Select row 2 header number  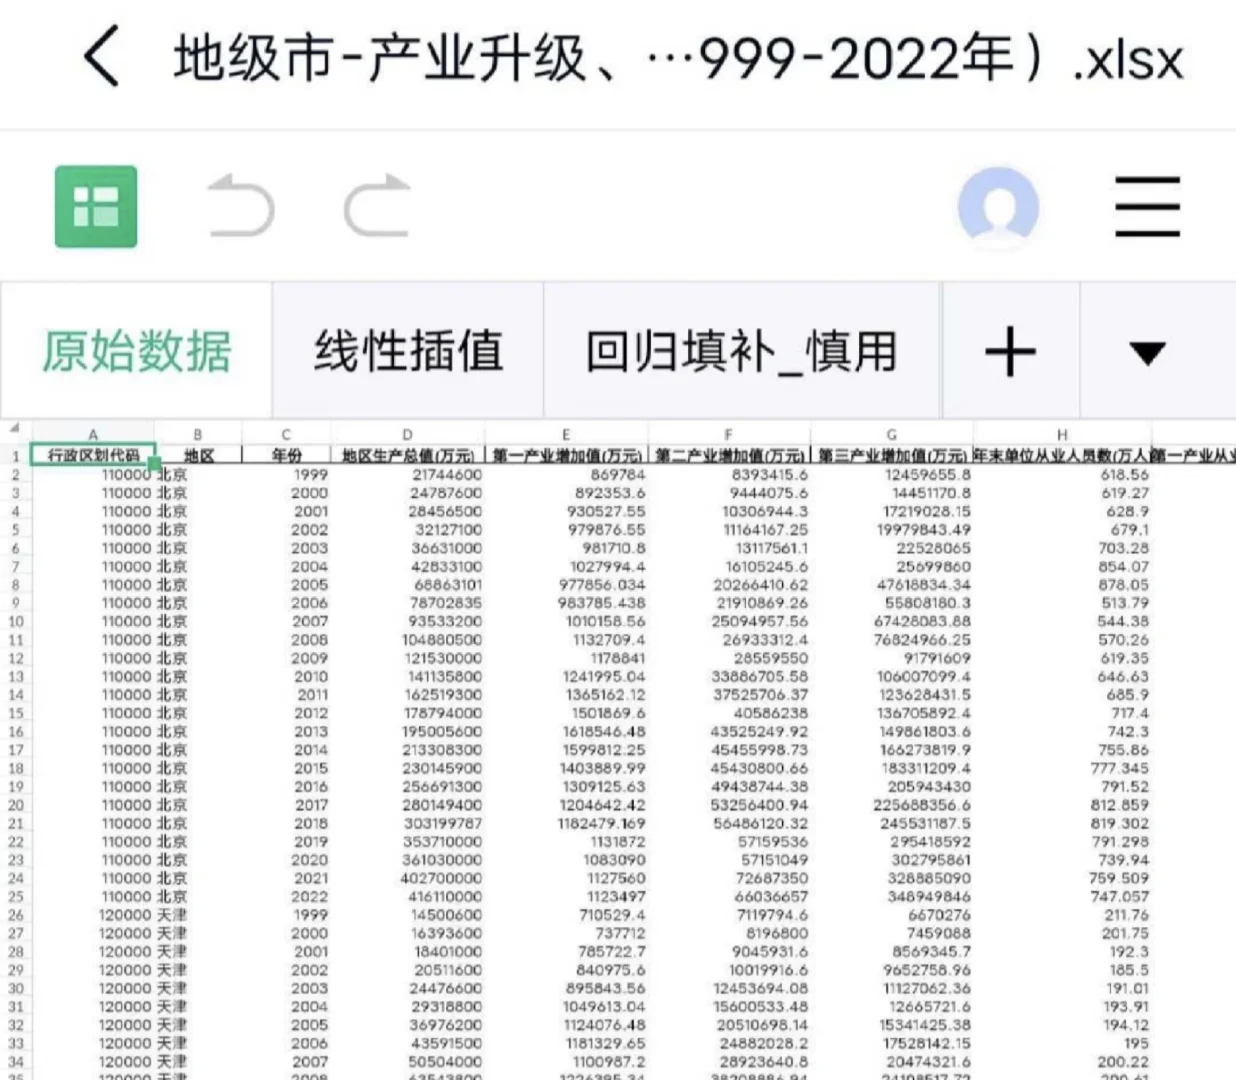(x=15, y=474)
